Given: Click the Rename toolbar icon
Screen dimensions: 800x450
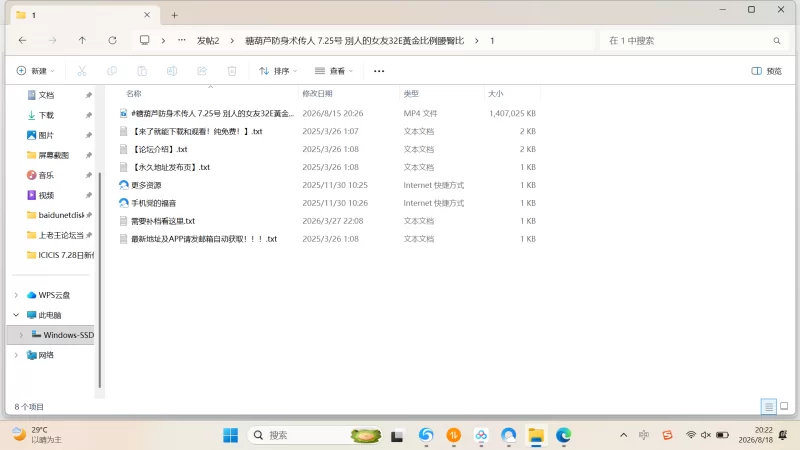Looking at the screenshot, I should tap(172, 71).
